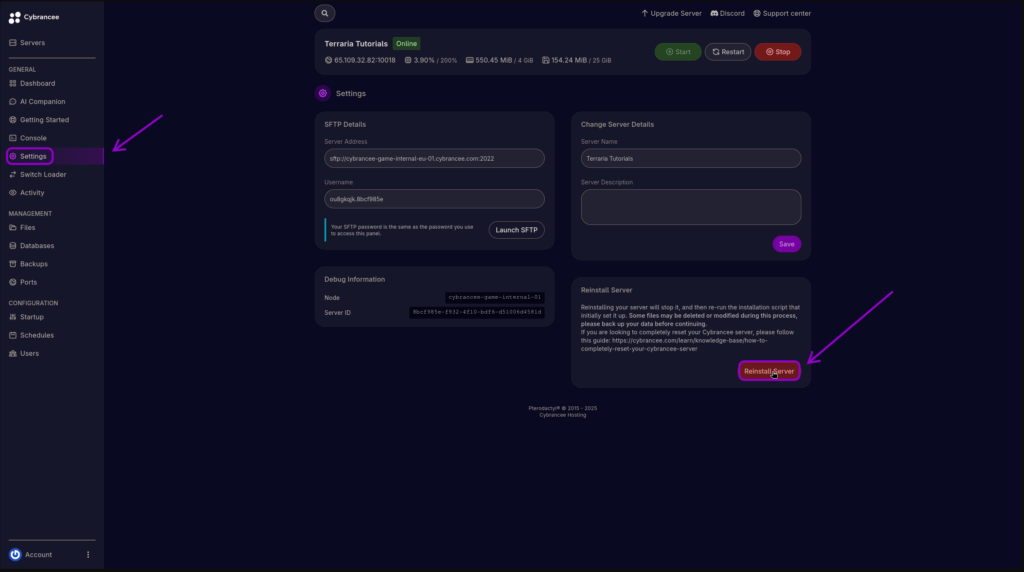Image resolution: width=1024 pixels, height=572 pixels.
Task: Click the Startup sliders icon
Action: 12,317
